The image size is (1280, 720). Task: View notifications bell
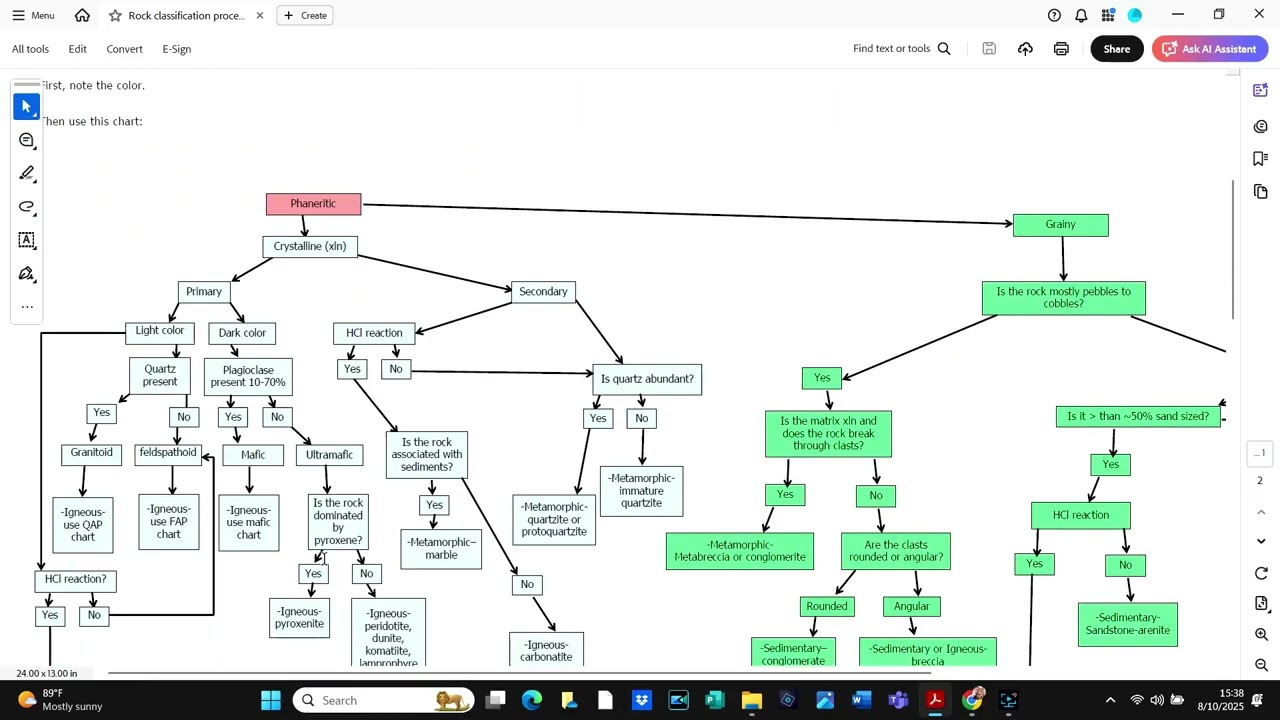click(x=1081, y=15)
